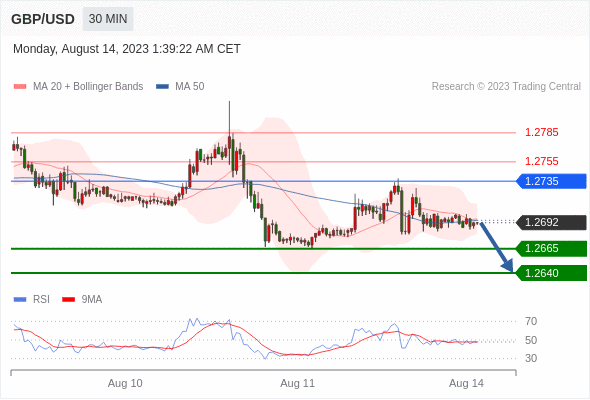The height and width of the screenshot is (400, 590).
Task: Click the GBP/USD pair title
Action: coord(43,19)
